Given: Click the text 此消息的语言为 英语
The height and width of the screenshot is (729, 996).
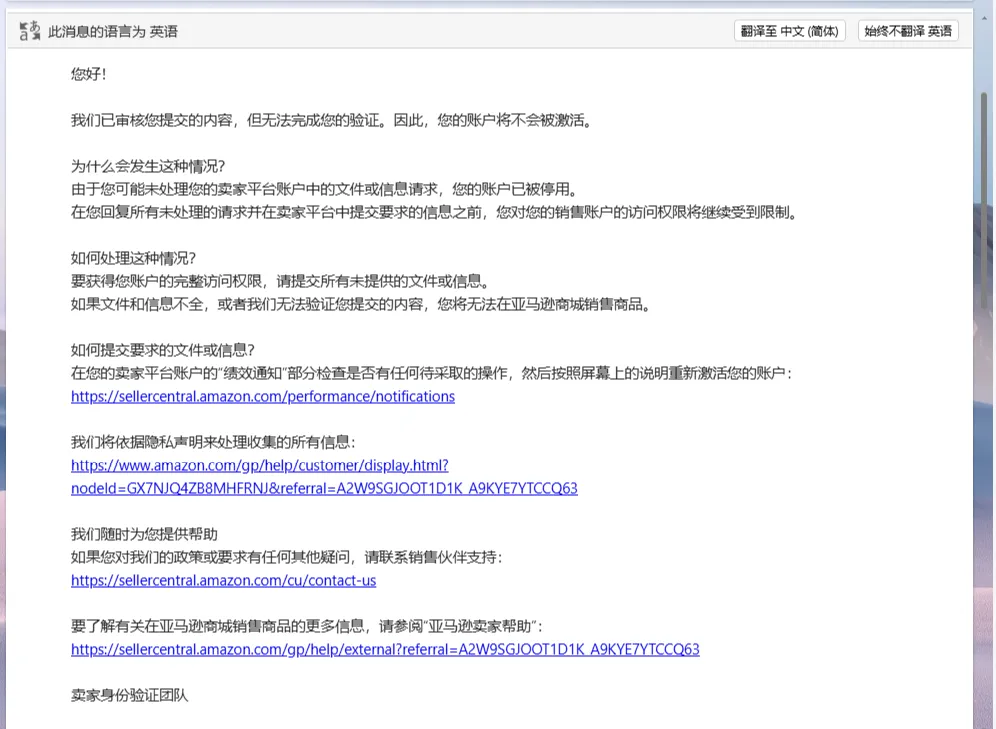Looking at the screenshot, I should tap(113, 31).
